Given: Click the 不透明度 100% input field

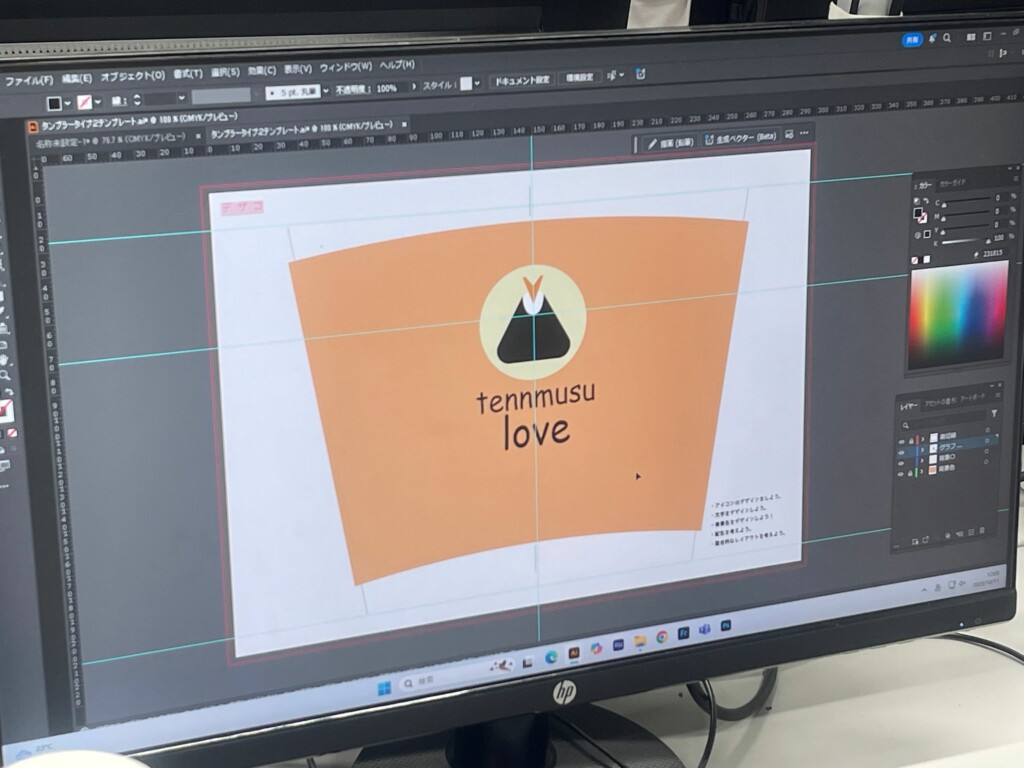Looking at the screenshot, I should pyautogui.click(x=387, y=88).
